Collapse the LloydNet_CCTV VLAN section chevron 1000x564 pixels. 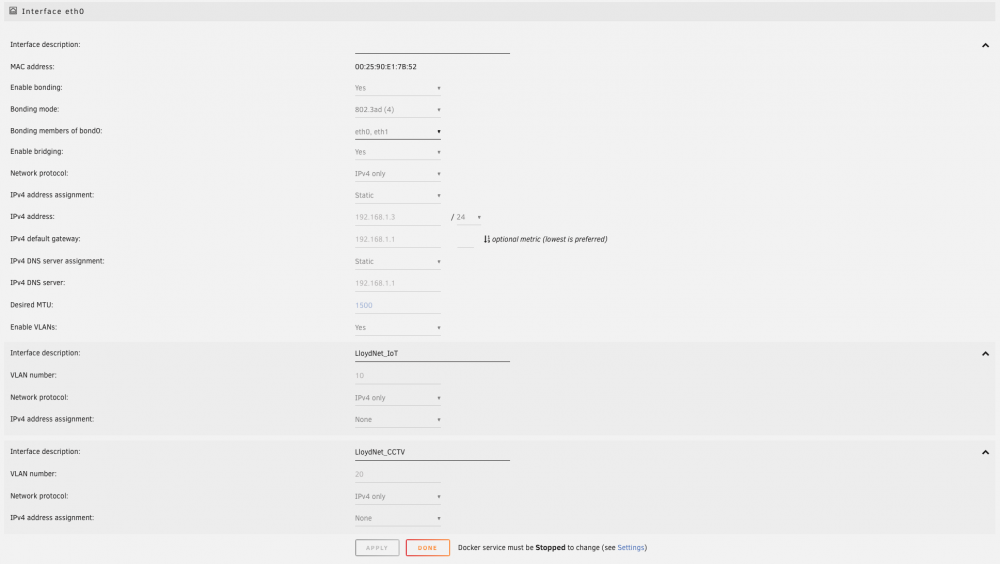click(x=985, y=452)
